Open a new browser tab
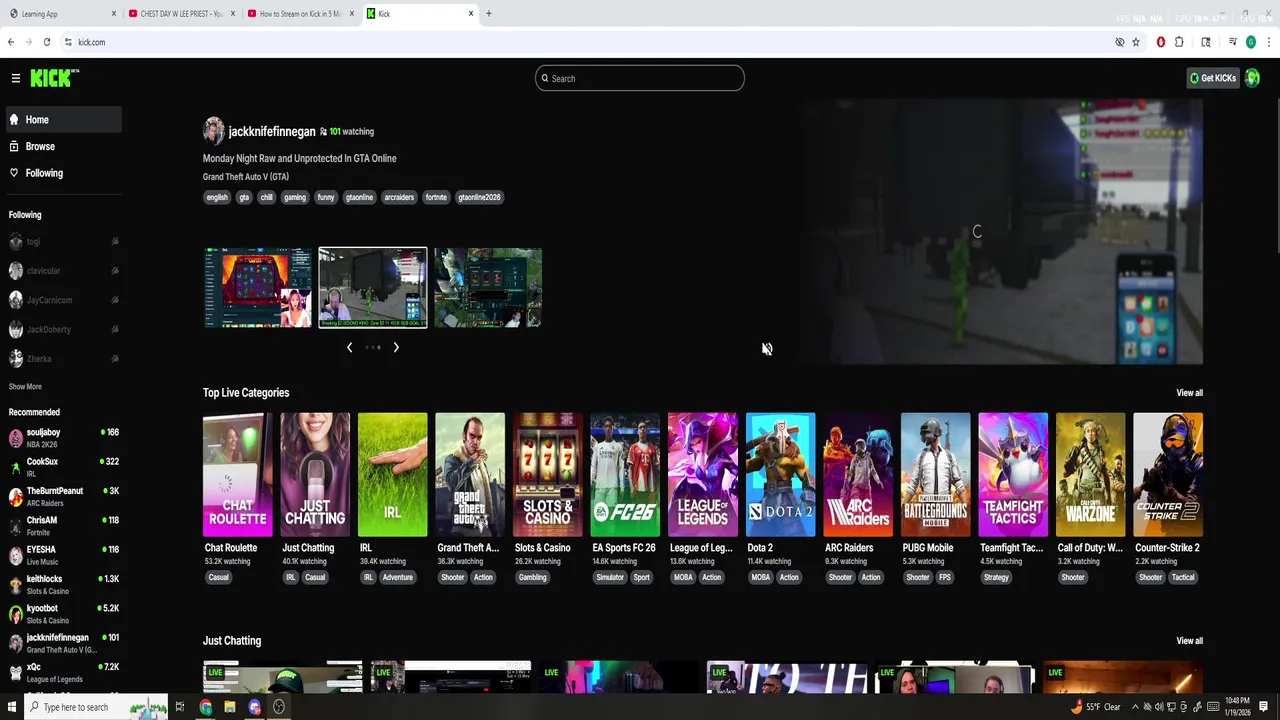 [489, 14]
